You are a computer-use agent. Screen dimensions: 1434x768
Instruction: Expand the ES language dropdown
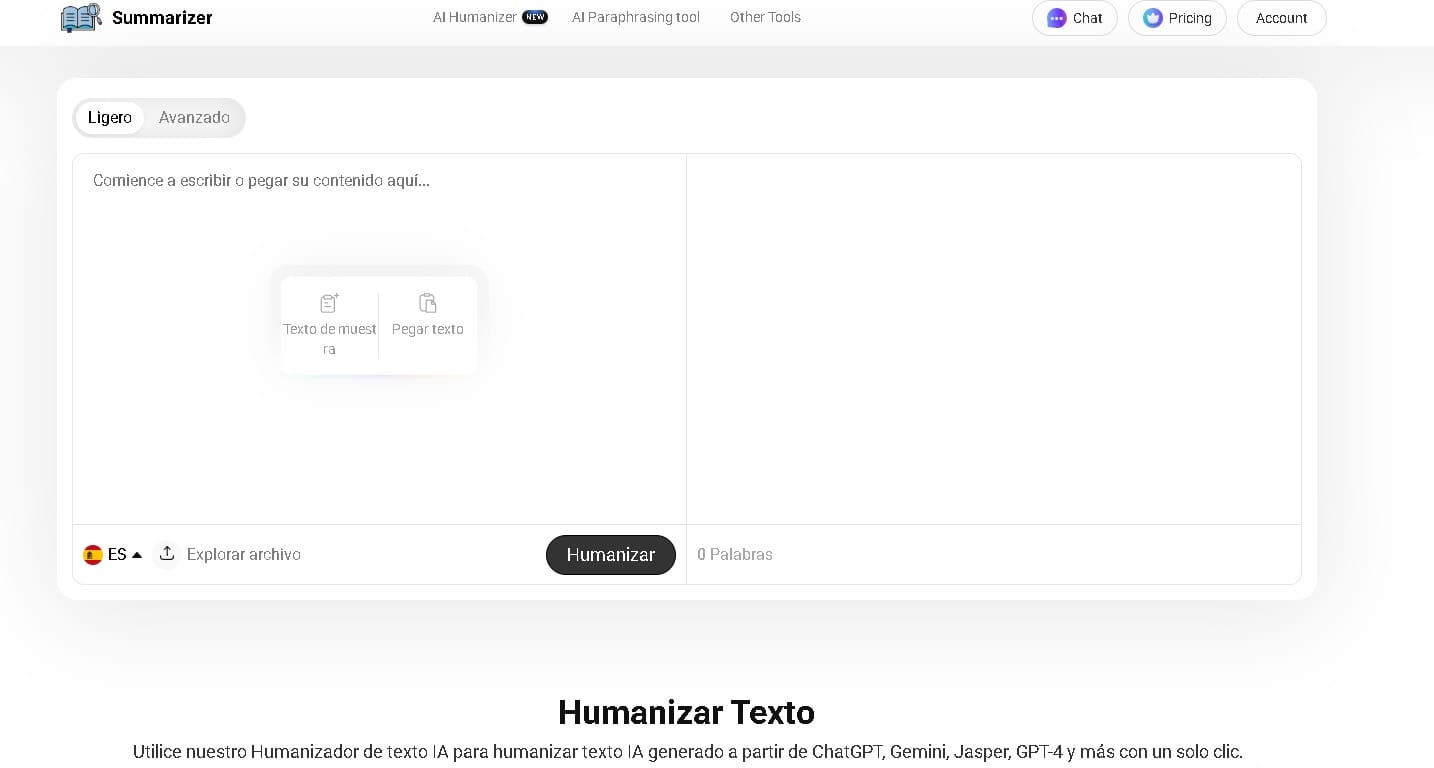(x=117, y=554)
